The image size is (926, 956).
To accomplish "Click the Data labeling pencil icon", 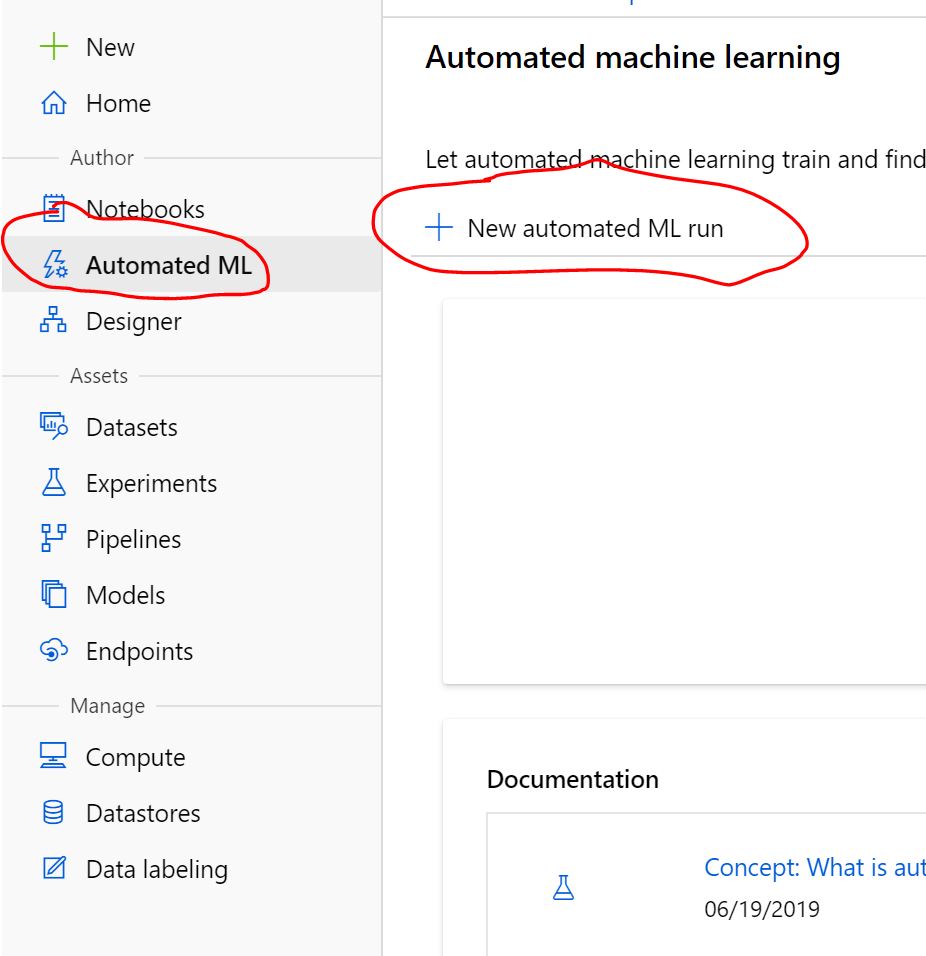I will point(54,868).
